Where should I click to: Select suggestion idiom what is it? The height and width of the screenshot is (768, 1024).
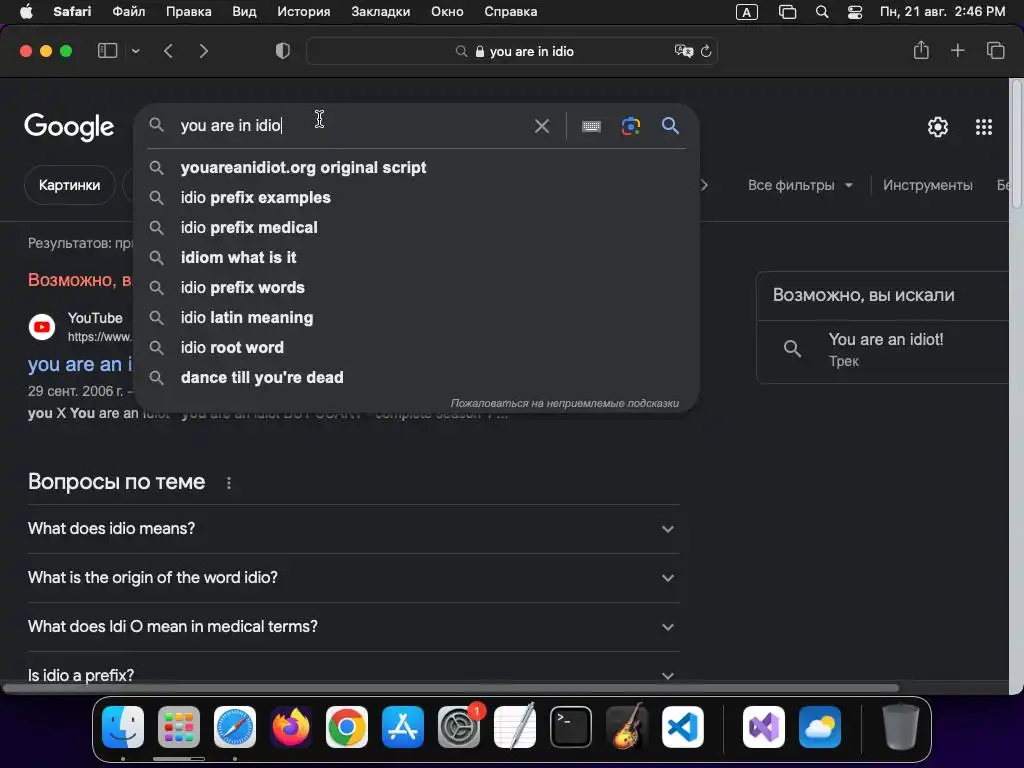point(417,257)
